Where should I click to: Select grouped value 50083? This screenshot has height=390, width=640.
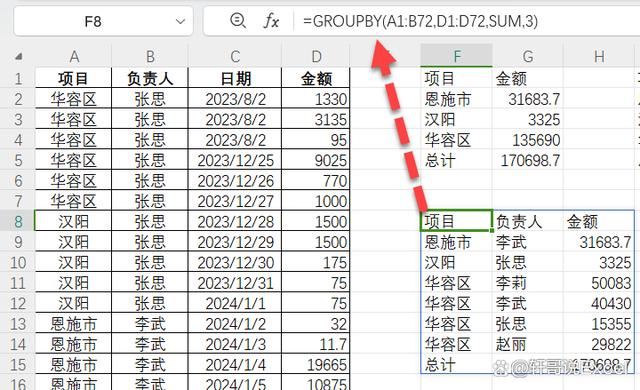599,283
